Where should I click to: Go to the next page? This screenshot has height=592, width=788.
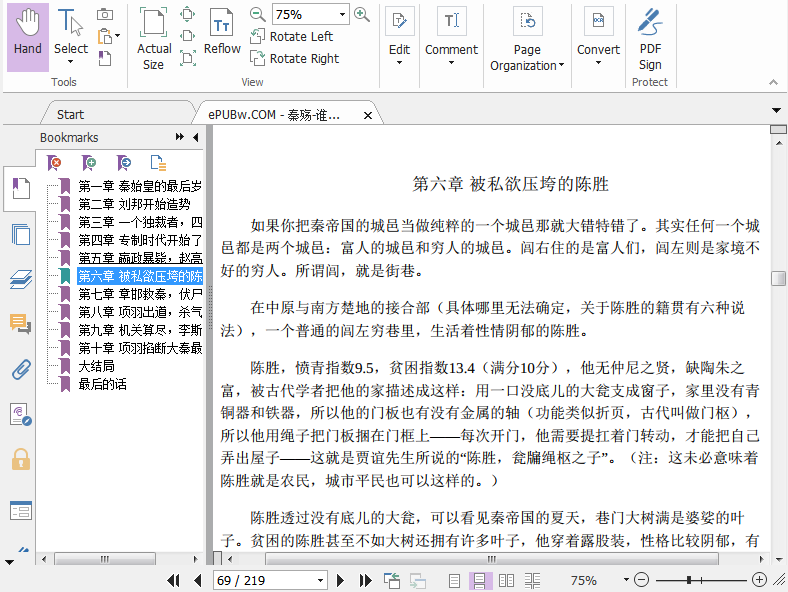(340, 580)
